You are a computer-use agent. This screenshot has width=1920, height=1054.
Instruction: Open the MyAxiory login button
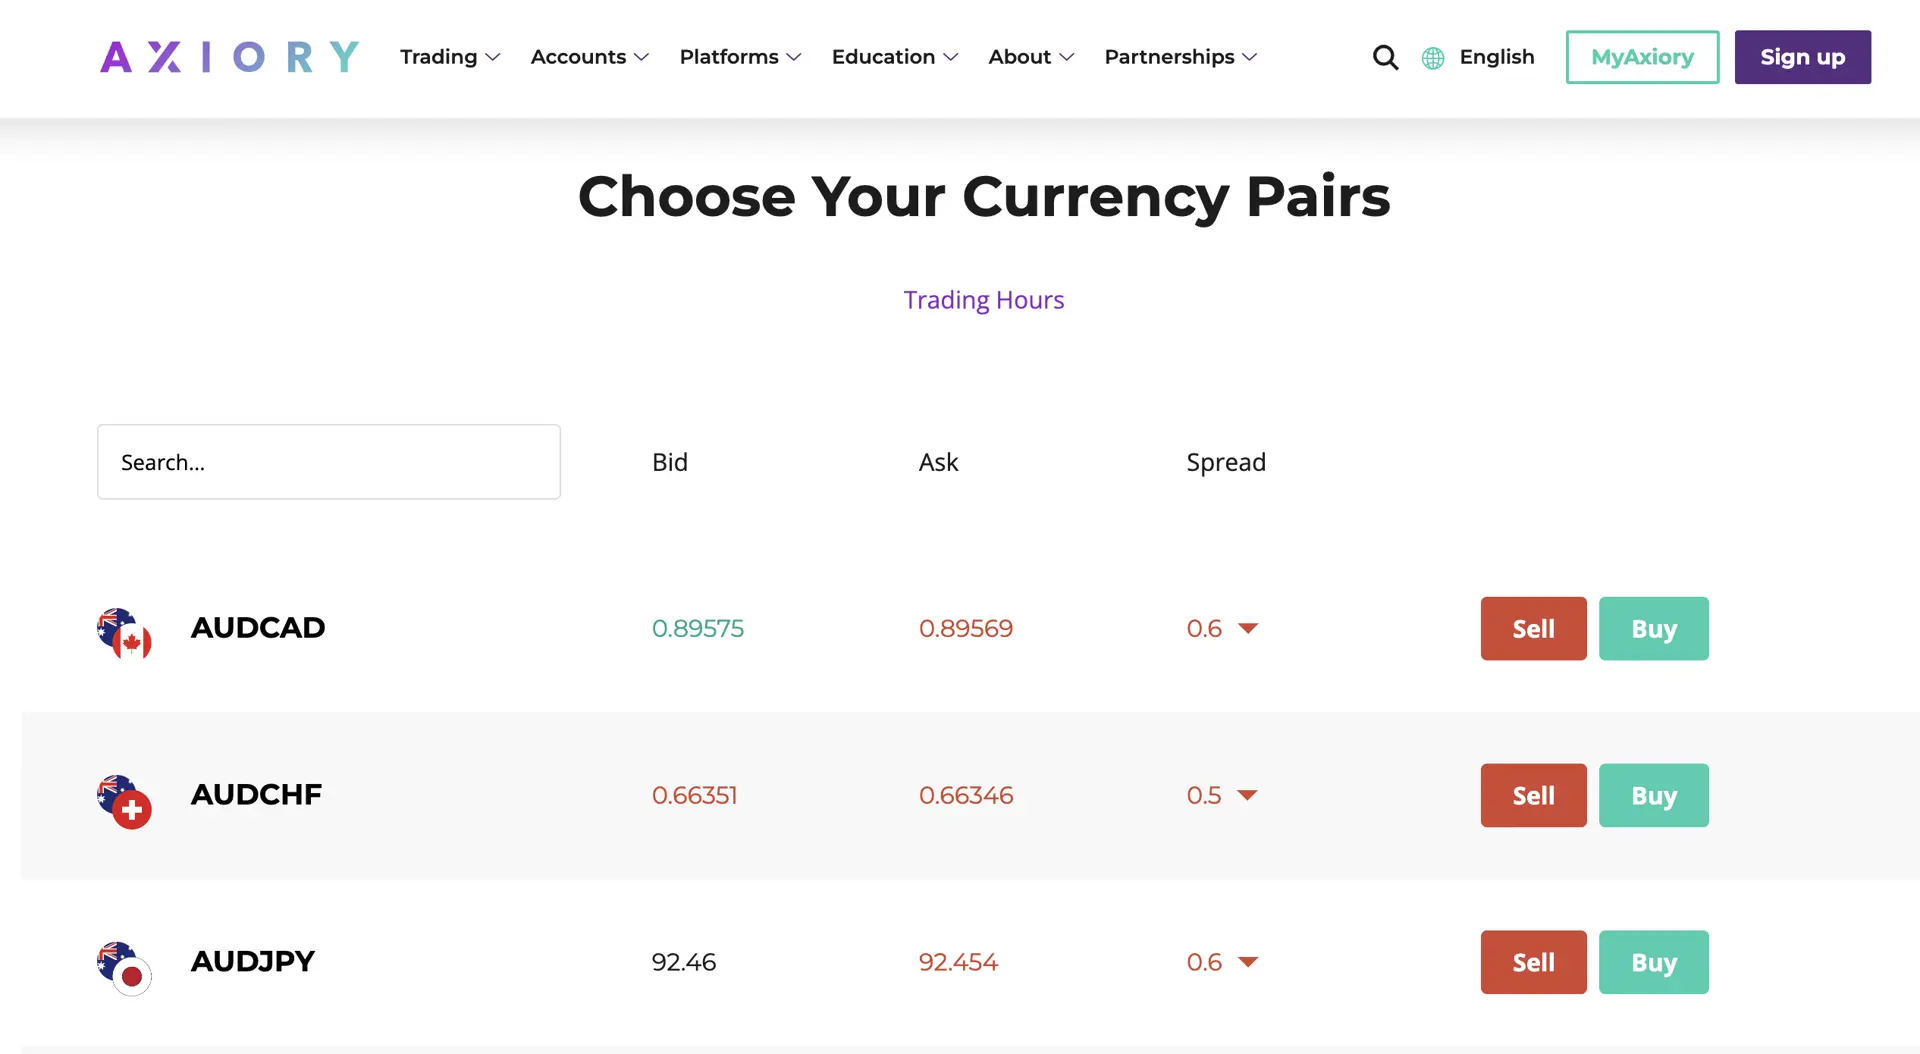point(1642,57)
